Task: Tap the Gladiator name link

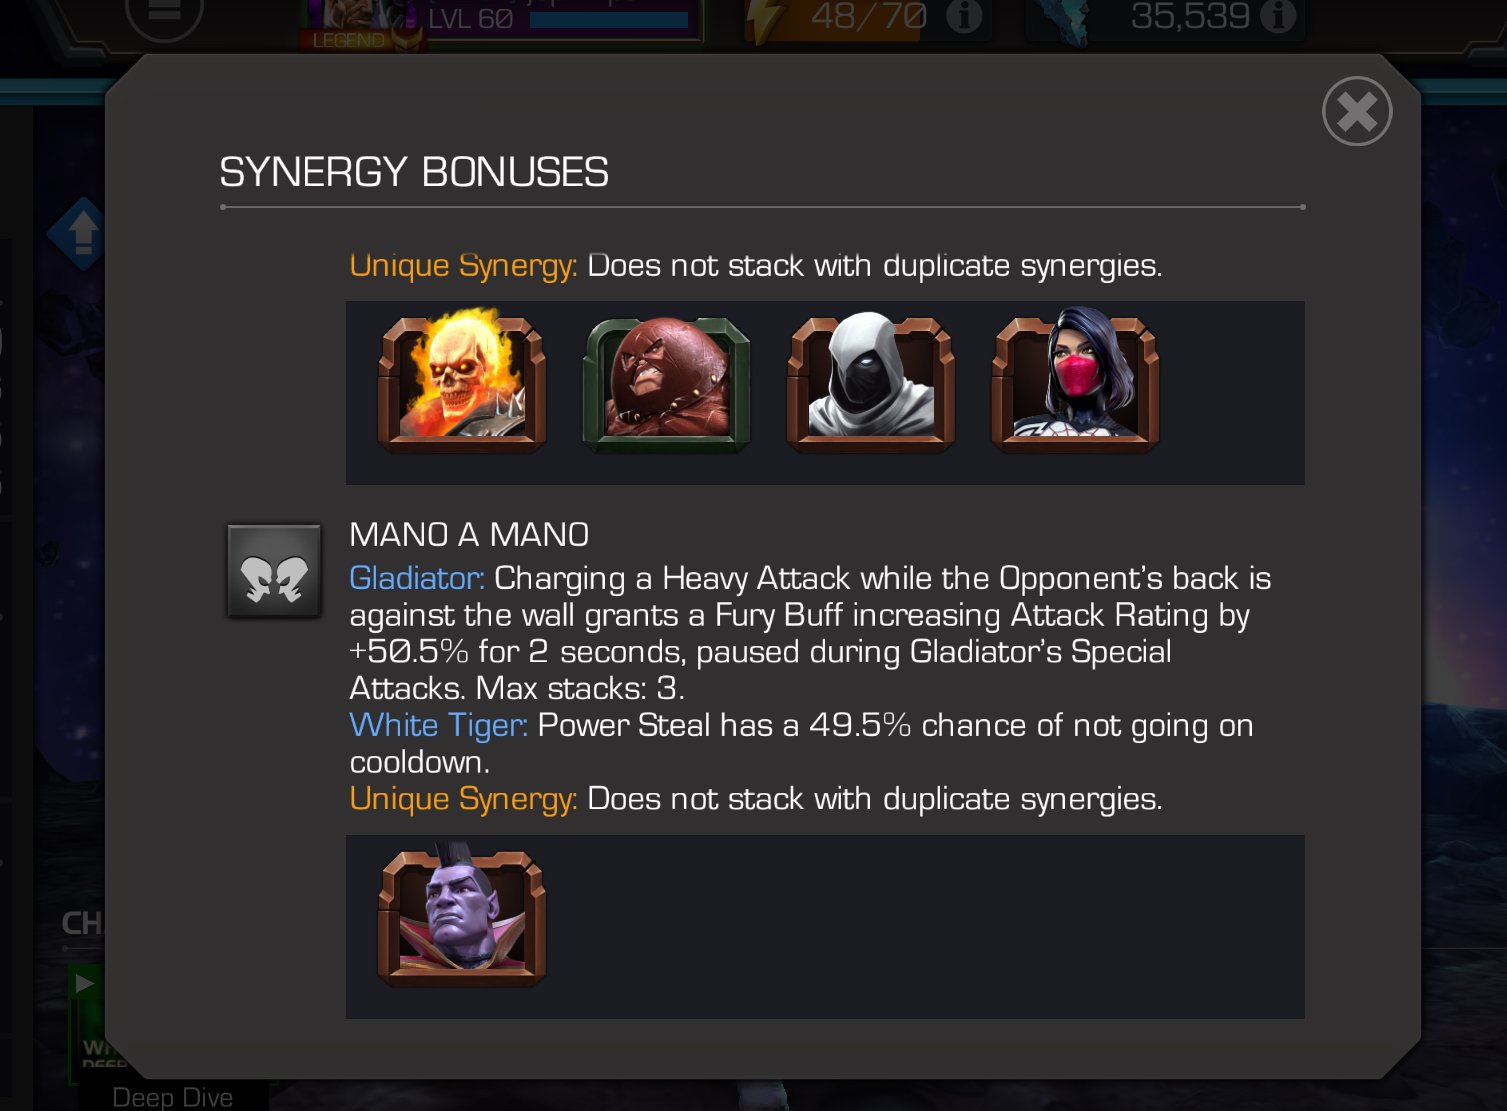Action: (x=417, y=578)
